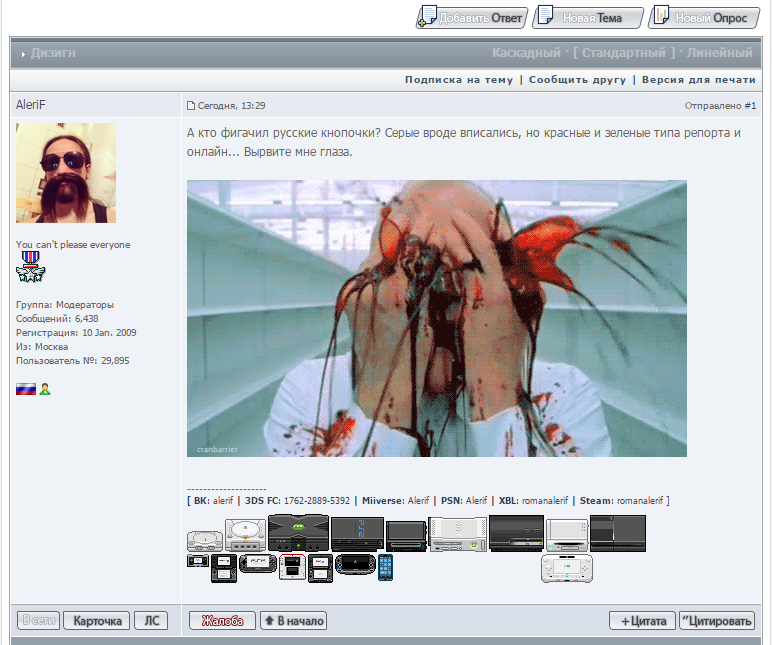772x645 pixels.
Task: Click the +Цитата multiquote button
Action: coord(642,620)
